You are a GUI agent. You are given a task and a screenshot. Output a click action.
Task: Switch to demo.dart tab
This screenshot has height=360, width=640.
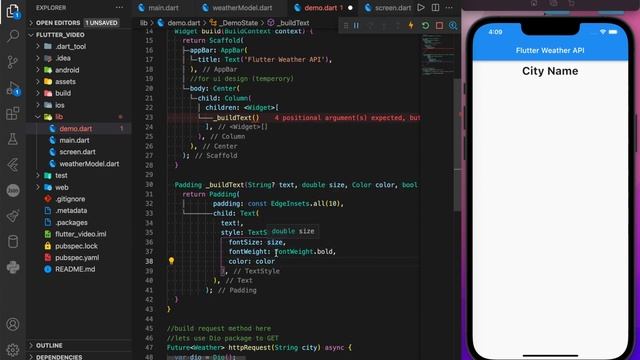(321, 8)
